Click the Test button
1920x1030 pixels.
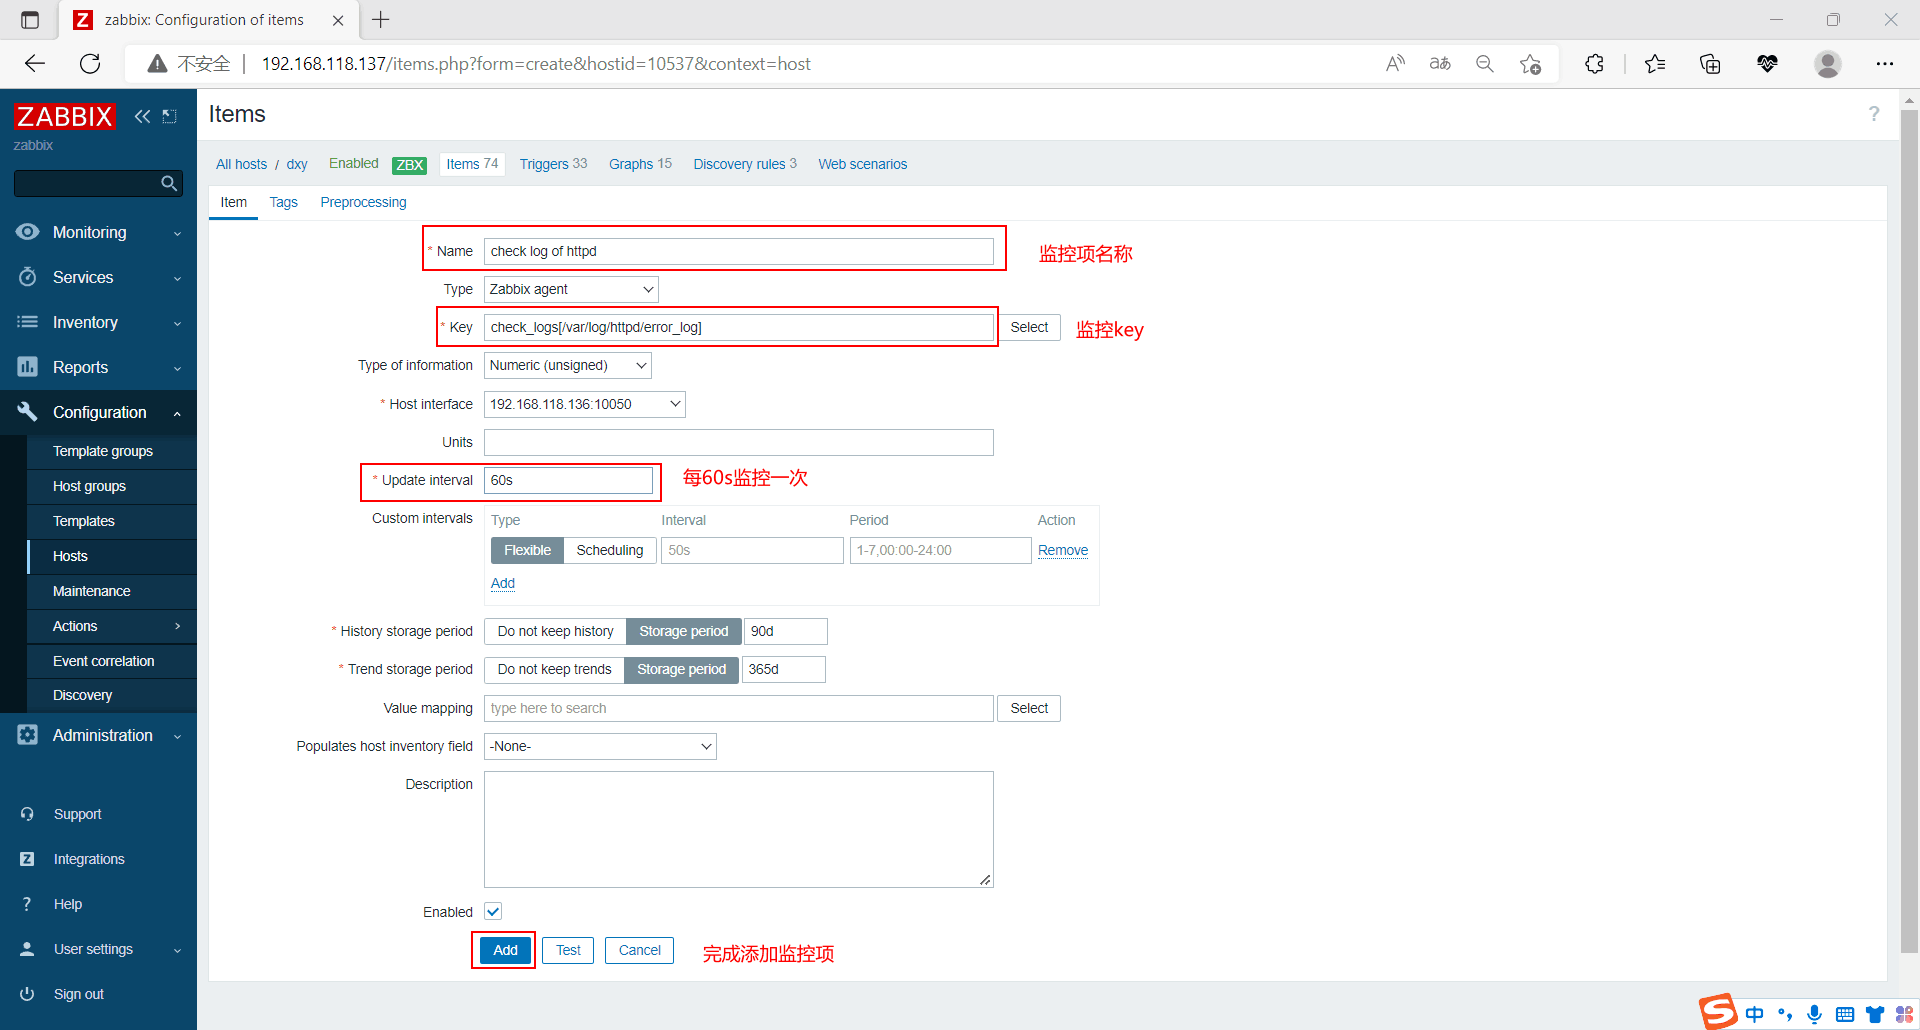[568, 950]
